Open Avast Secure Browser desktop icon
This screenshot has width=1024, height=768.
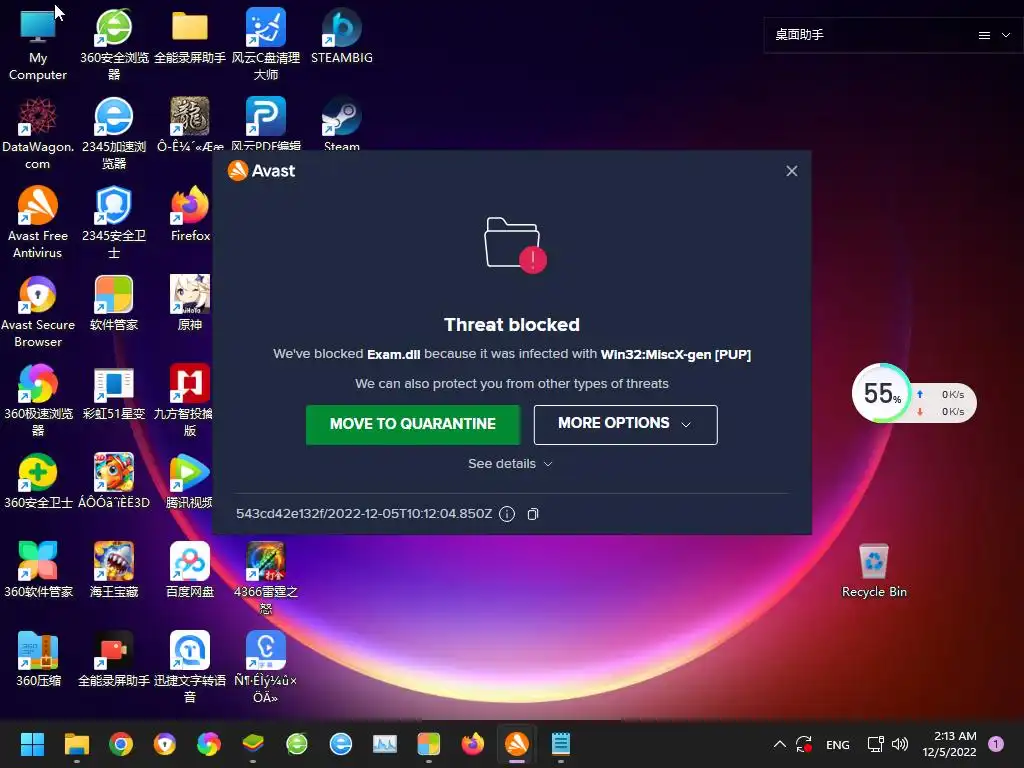coord(38,311)
